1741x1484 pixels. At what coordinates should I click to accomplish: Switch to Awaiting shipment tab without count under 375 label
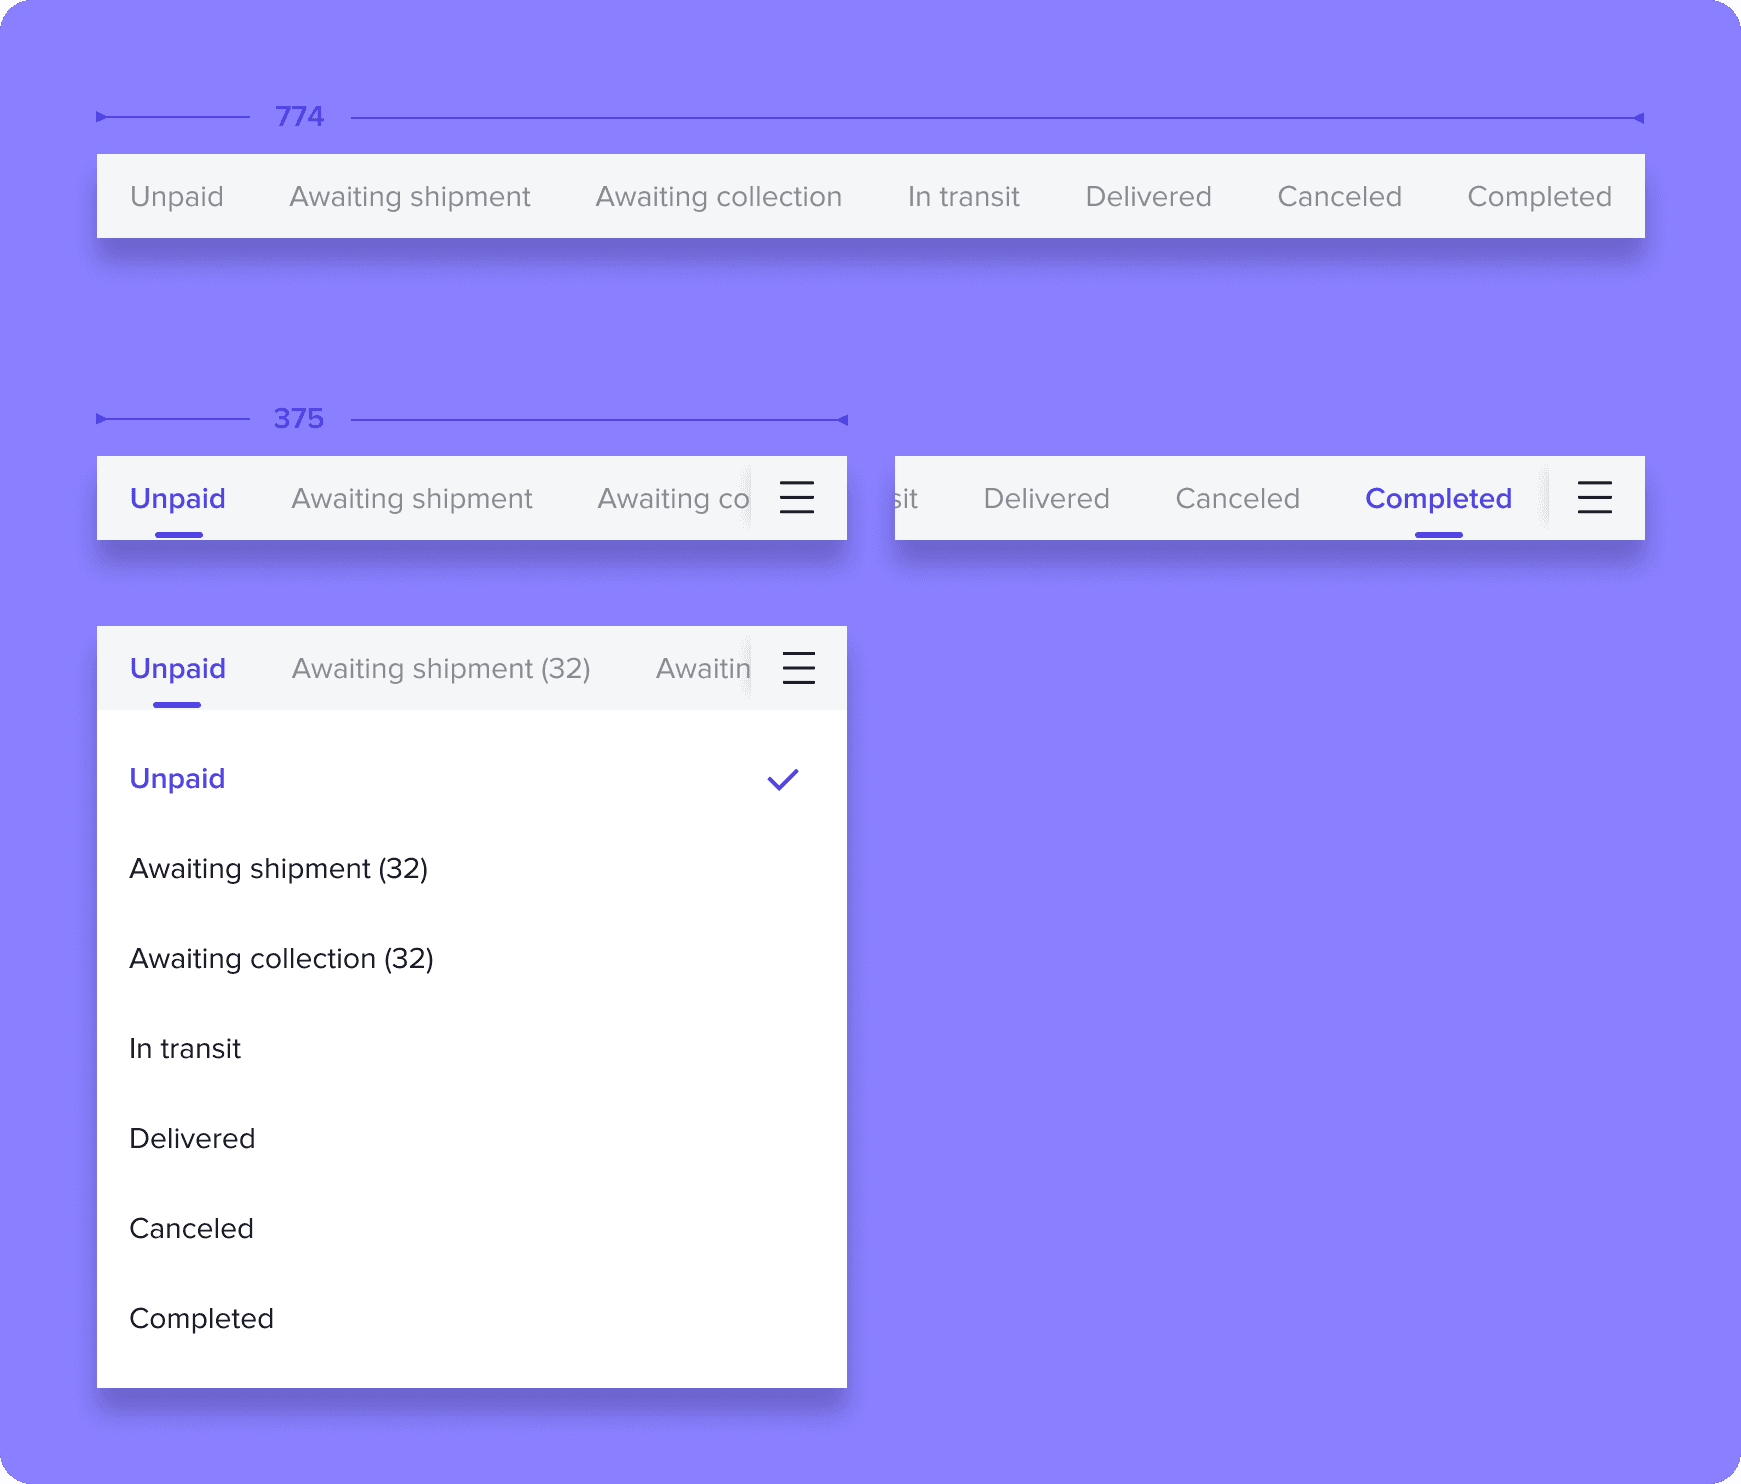click(412, 498)
